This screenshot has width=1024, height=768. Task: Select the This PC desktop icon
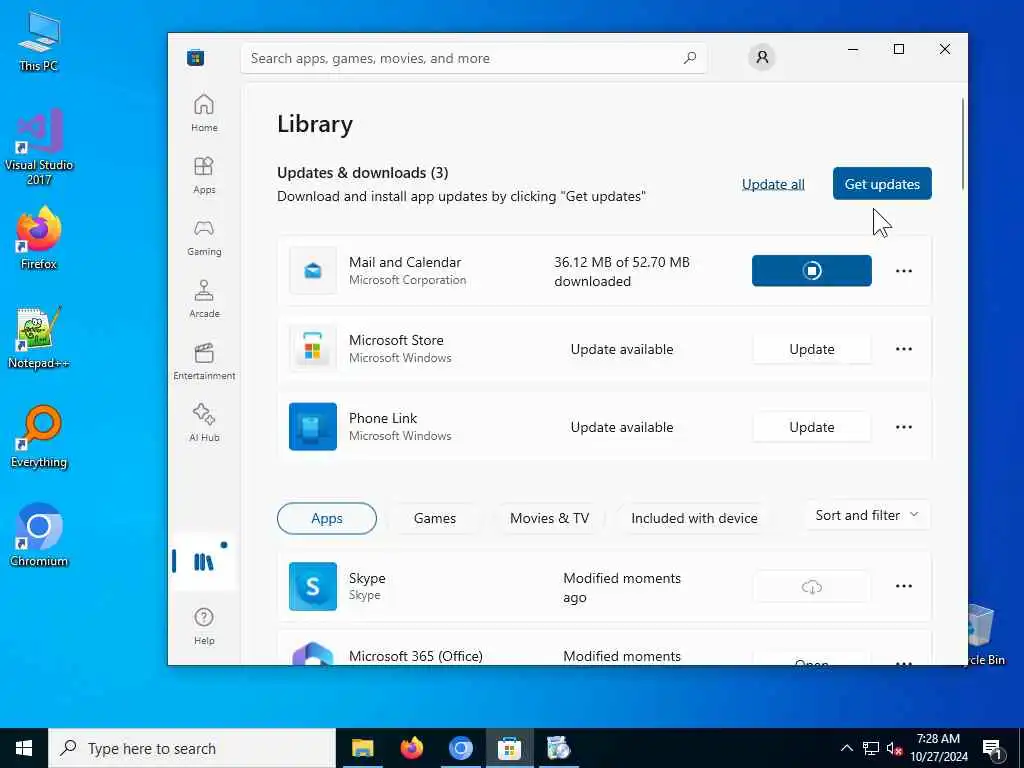(x=39, y=40)
